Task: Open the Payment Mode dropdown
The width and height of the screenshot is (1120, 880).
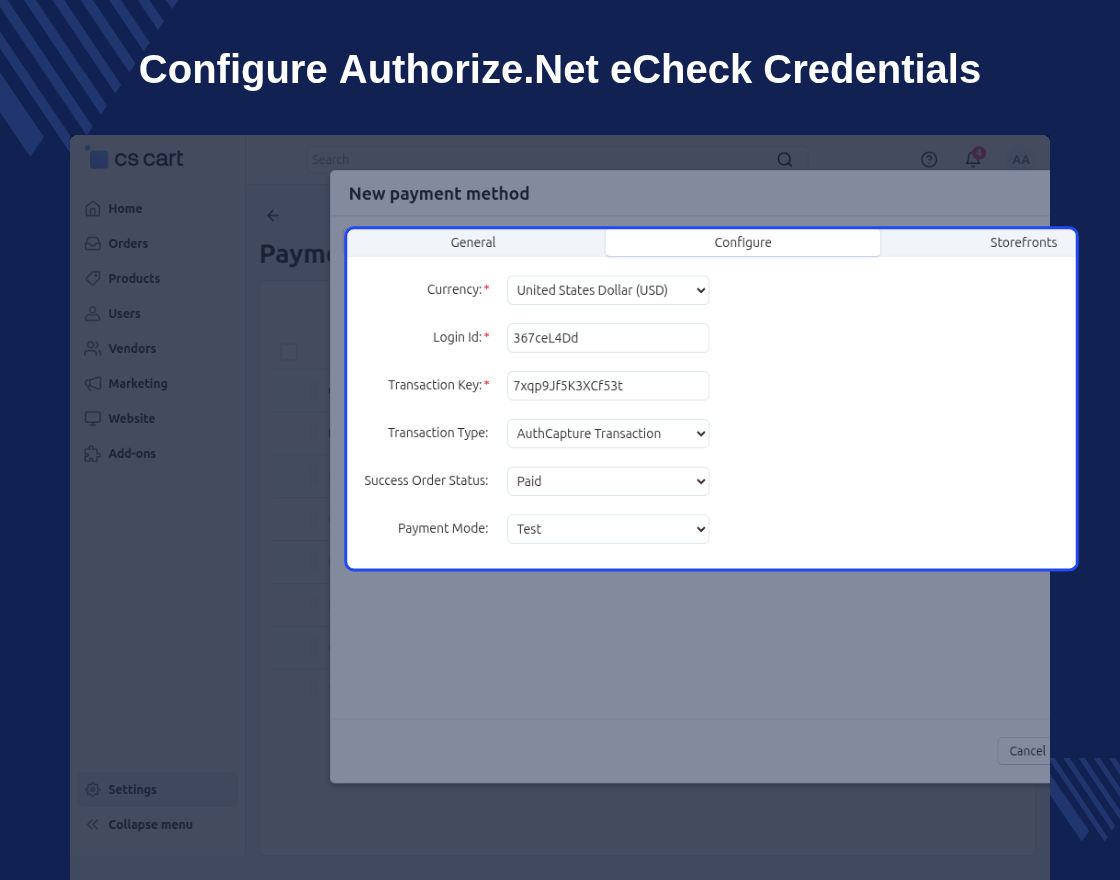Action: pos(608,529)
